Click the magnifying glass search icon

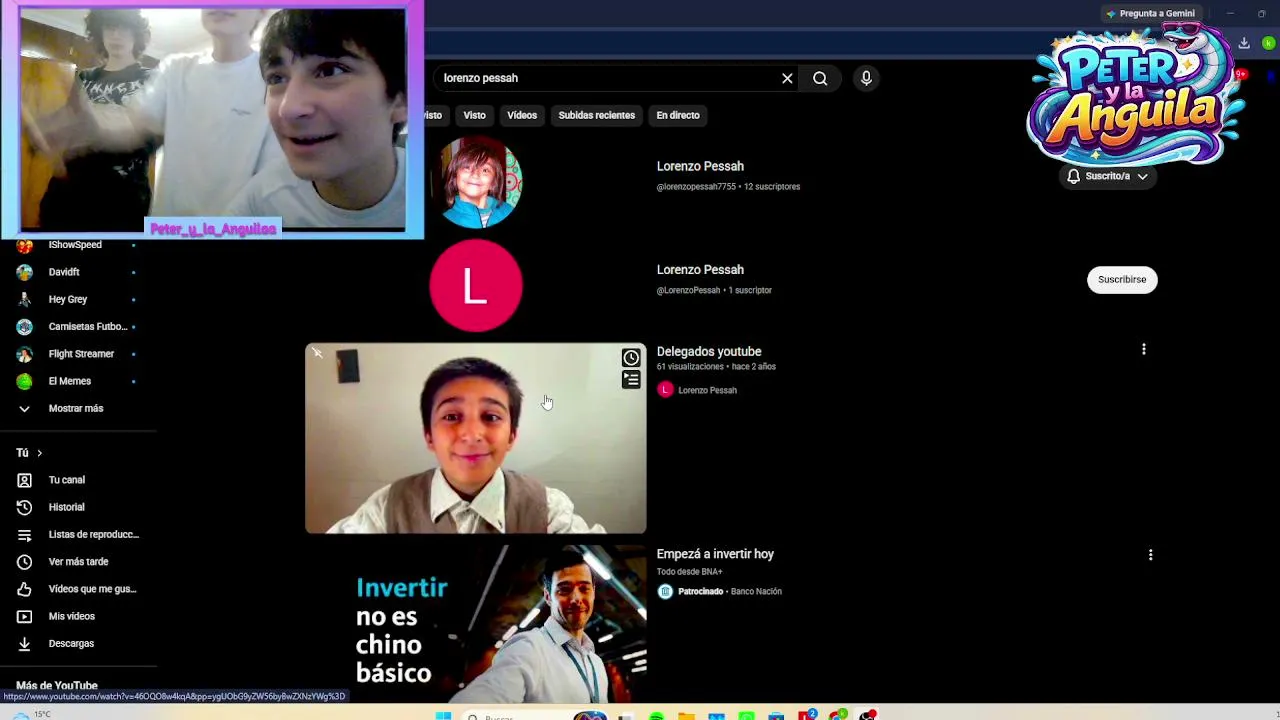820,78
